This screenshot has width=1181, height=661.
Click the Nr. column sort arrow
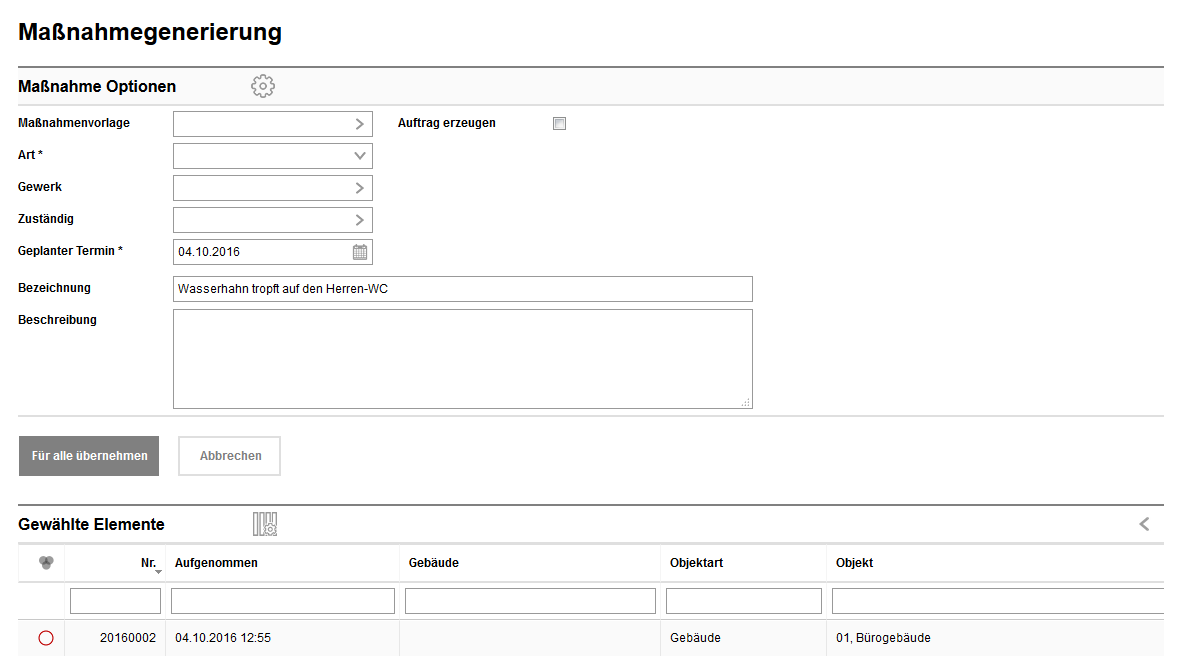coord(158,571)
